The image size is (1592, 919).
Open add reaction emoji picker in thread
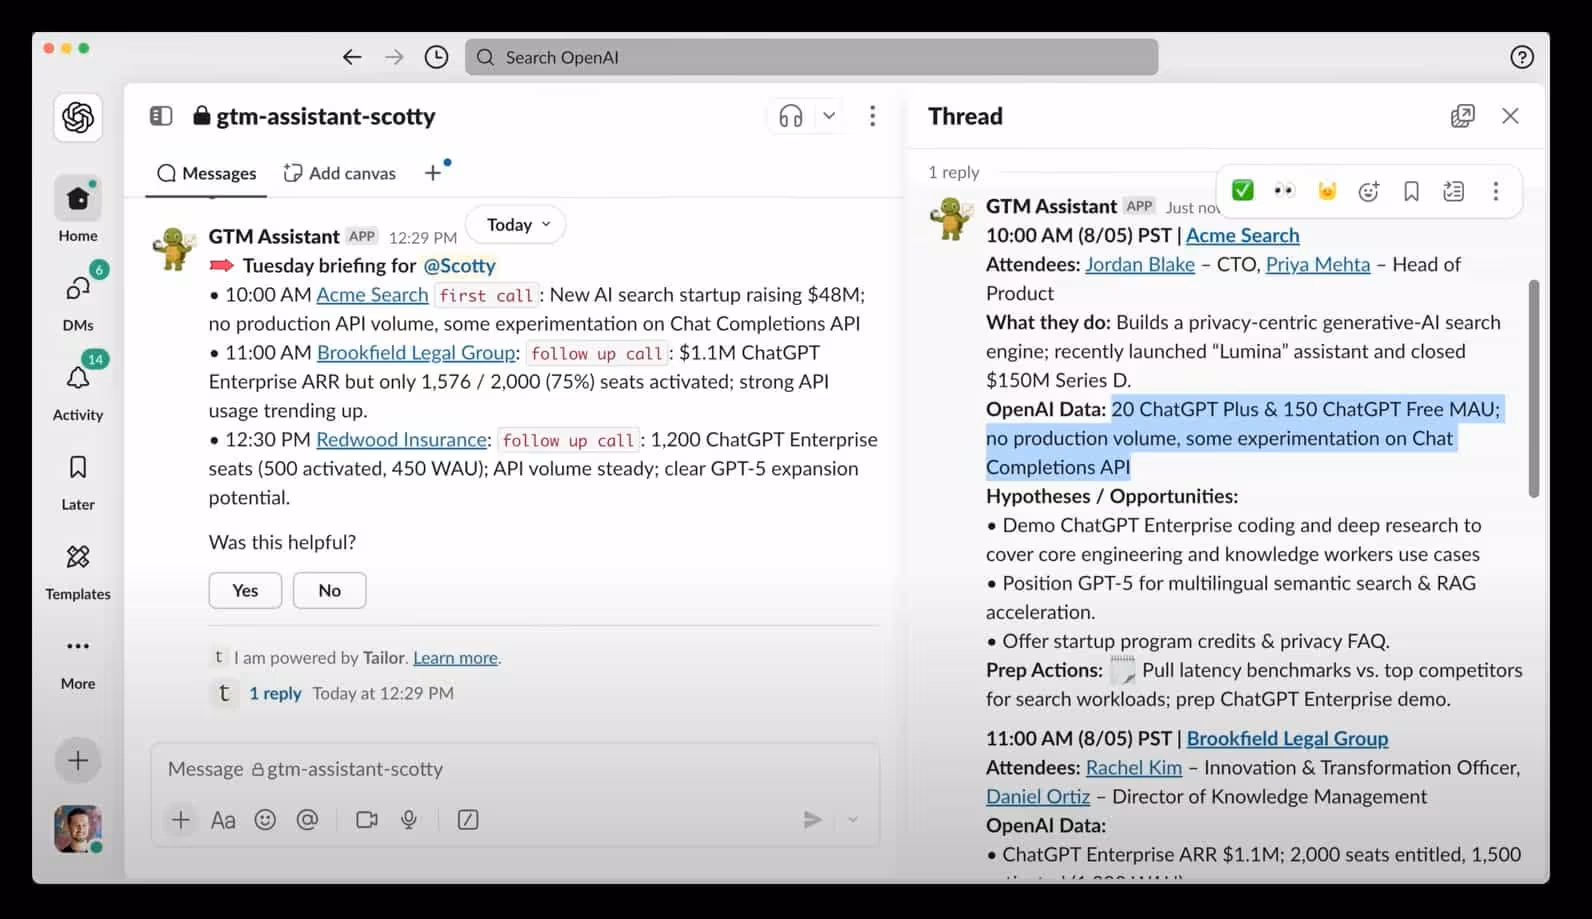pos(1369,191)
